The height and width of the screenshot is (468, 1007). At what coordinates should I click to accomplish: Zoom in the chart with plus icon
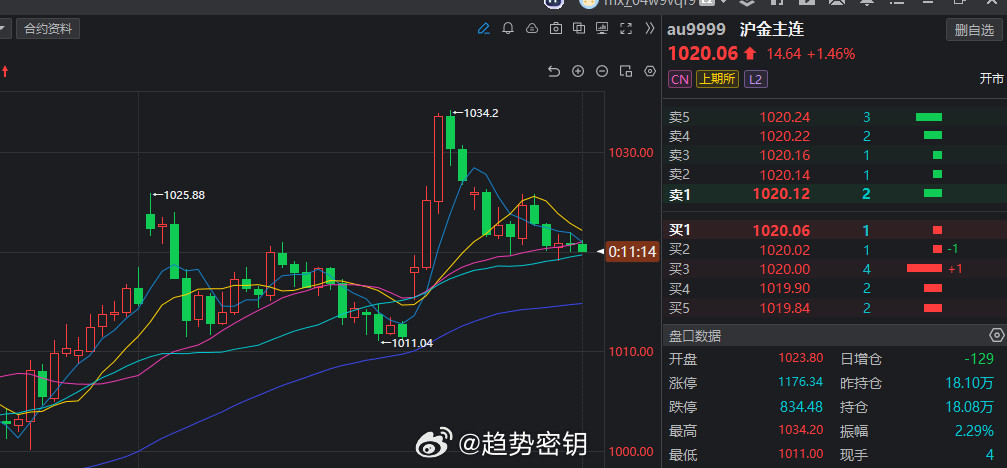[x=578, y=71]
